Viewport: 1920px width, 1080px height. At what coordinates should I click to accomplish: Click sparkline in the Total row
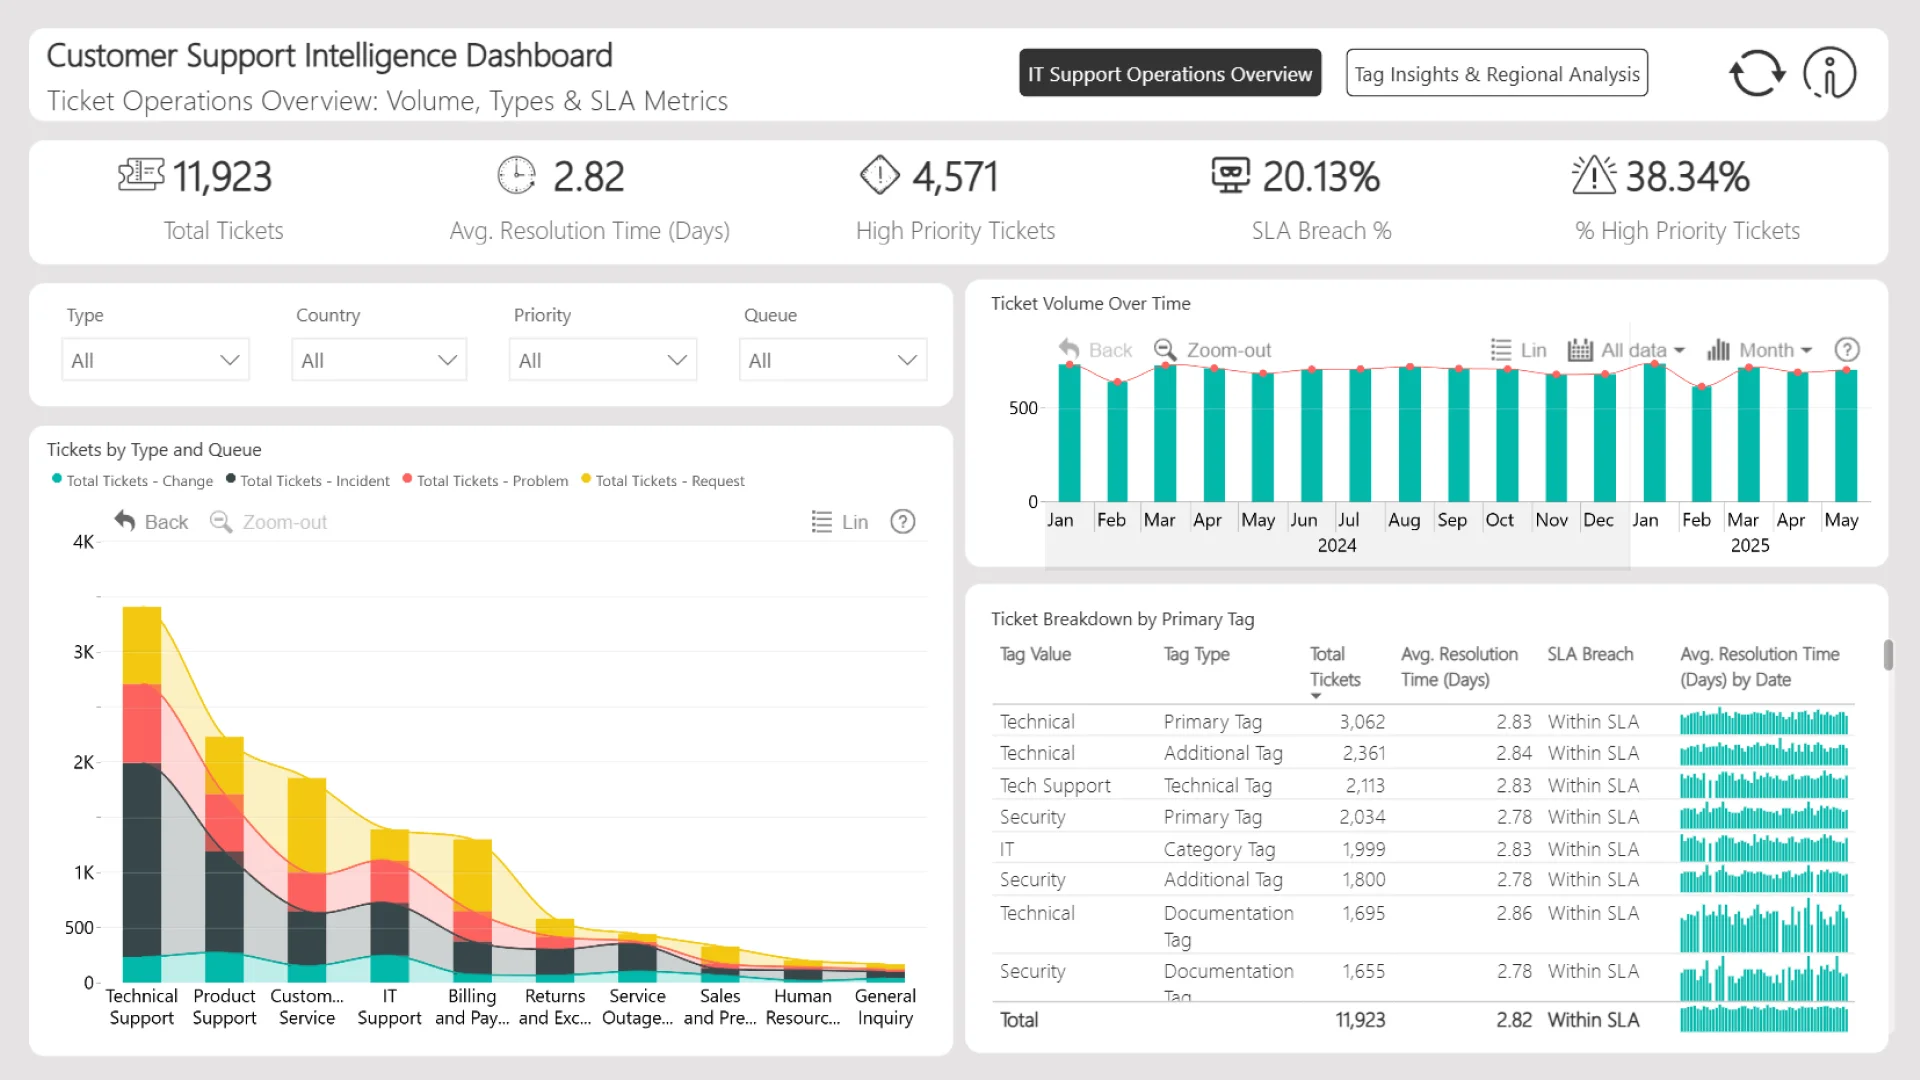click(1764, 1019)
